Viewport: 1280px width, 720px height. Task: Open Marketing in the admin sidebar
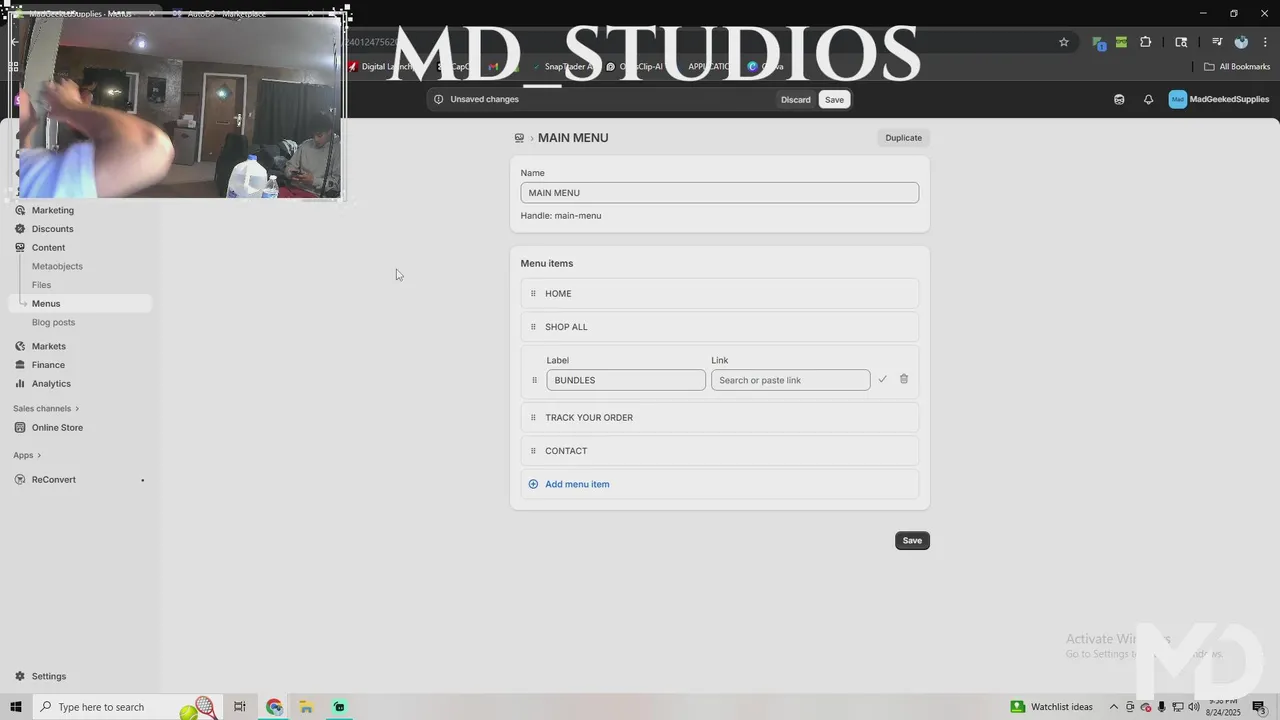point(52,210)
